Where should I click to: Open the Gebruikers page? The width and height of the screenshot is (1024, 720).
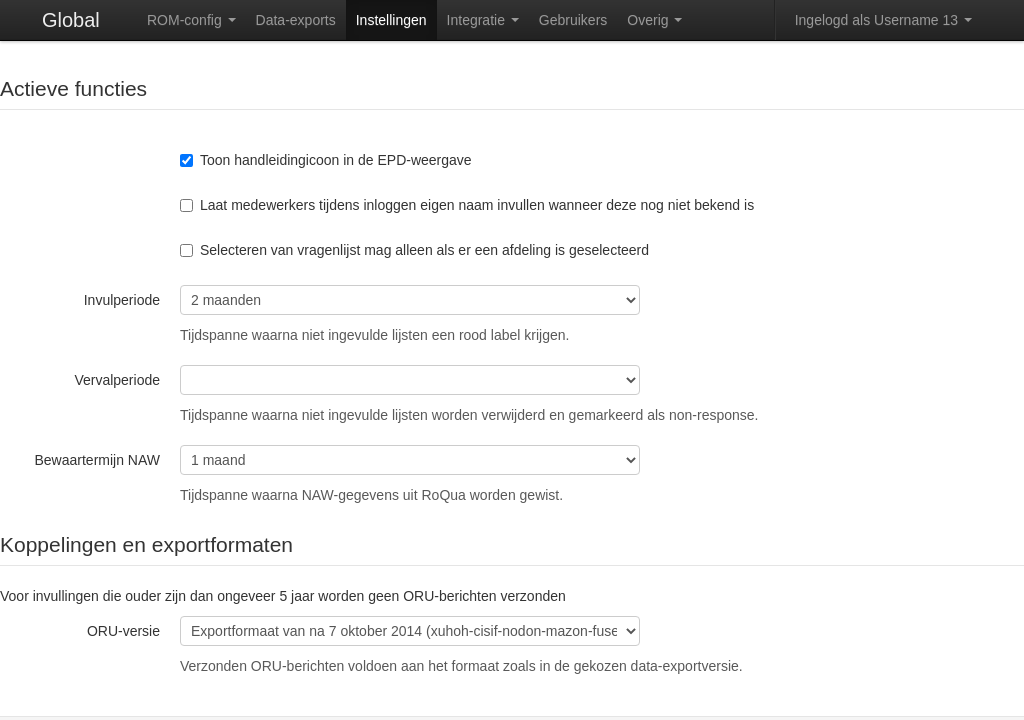(x=572, y=20)
